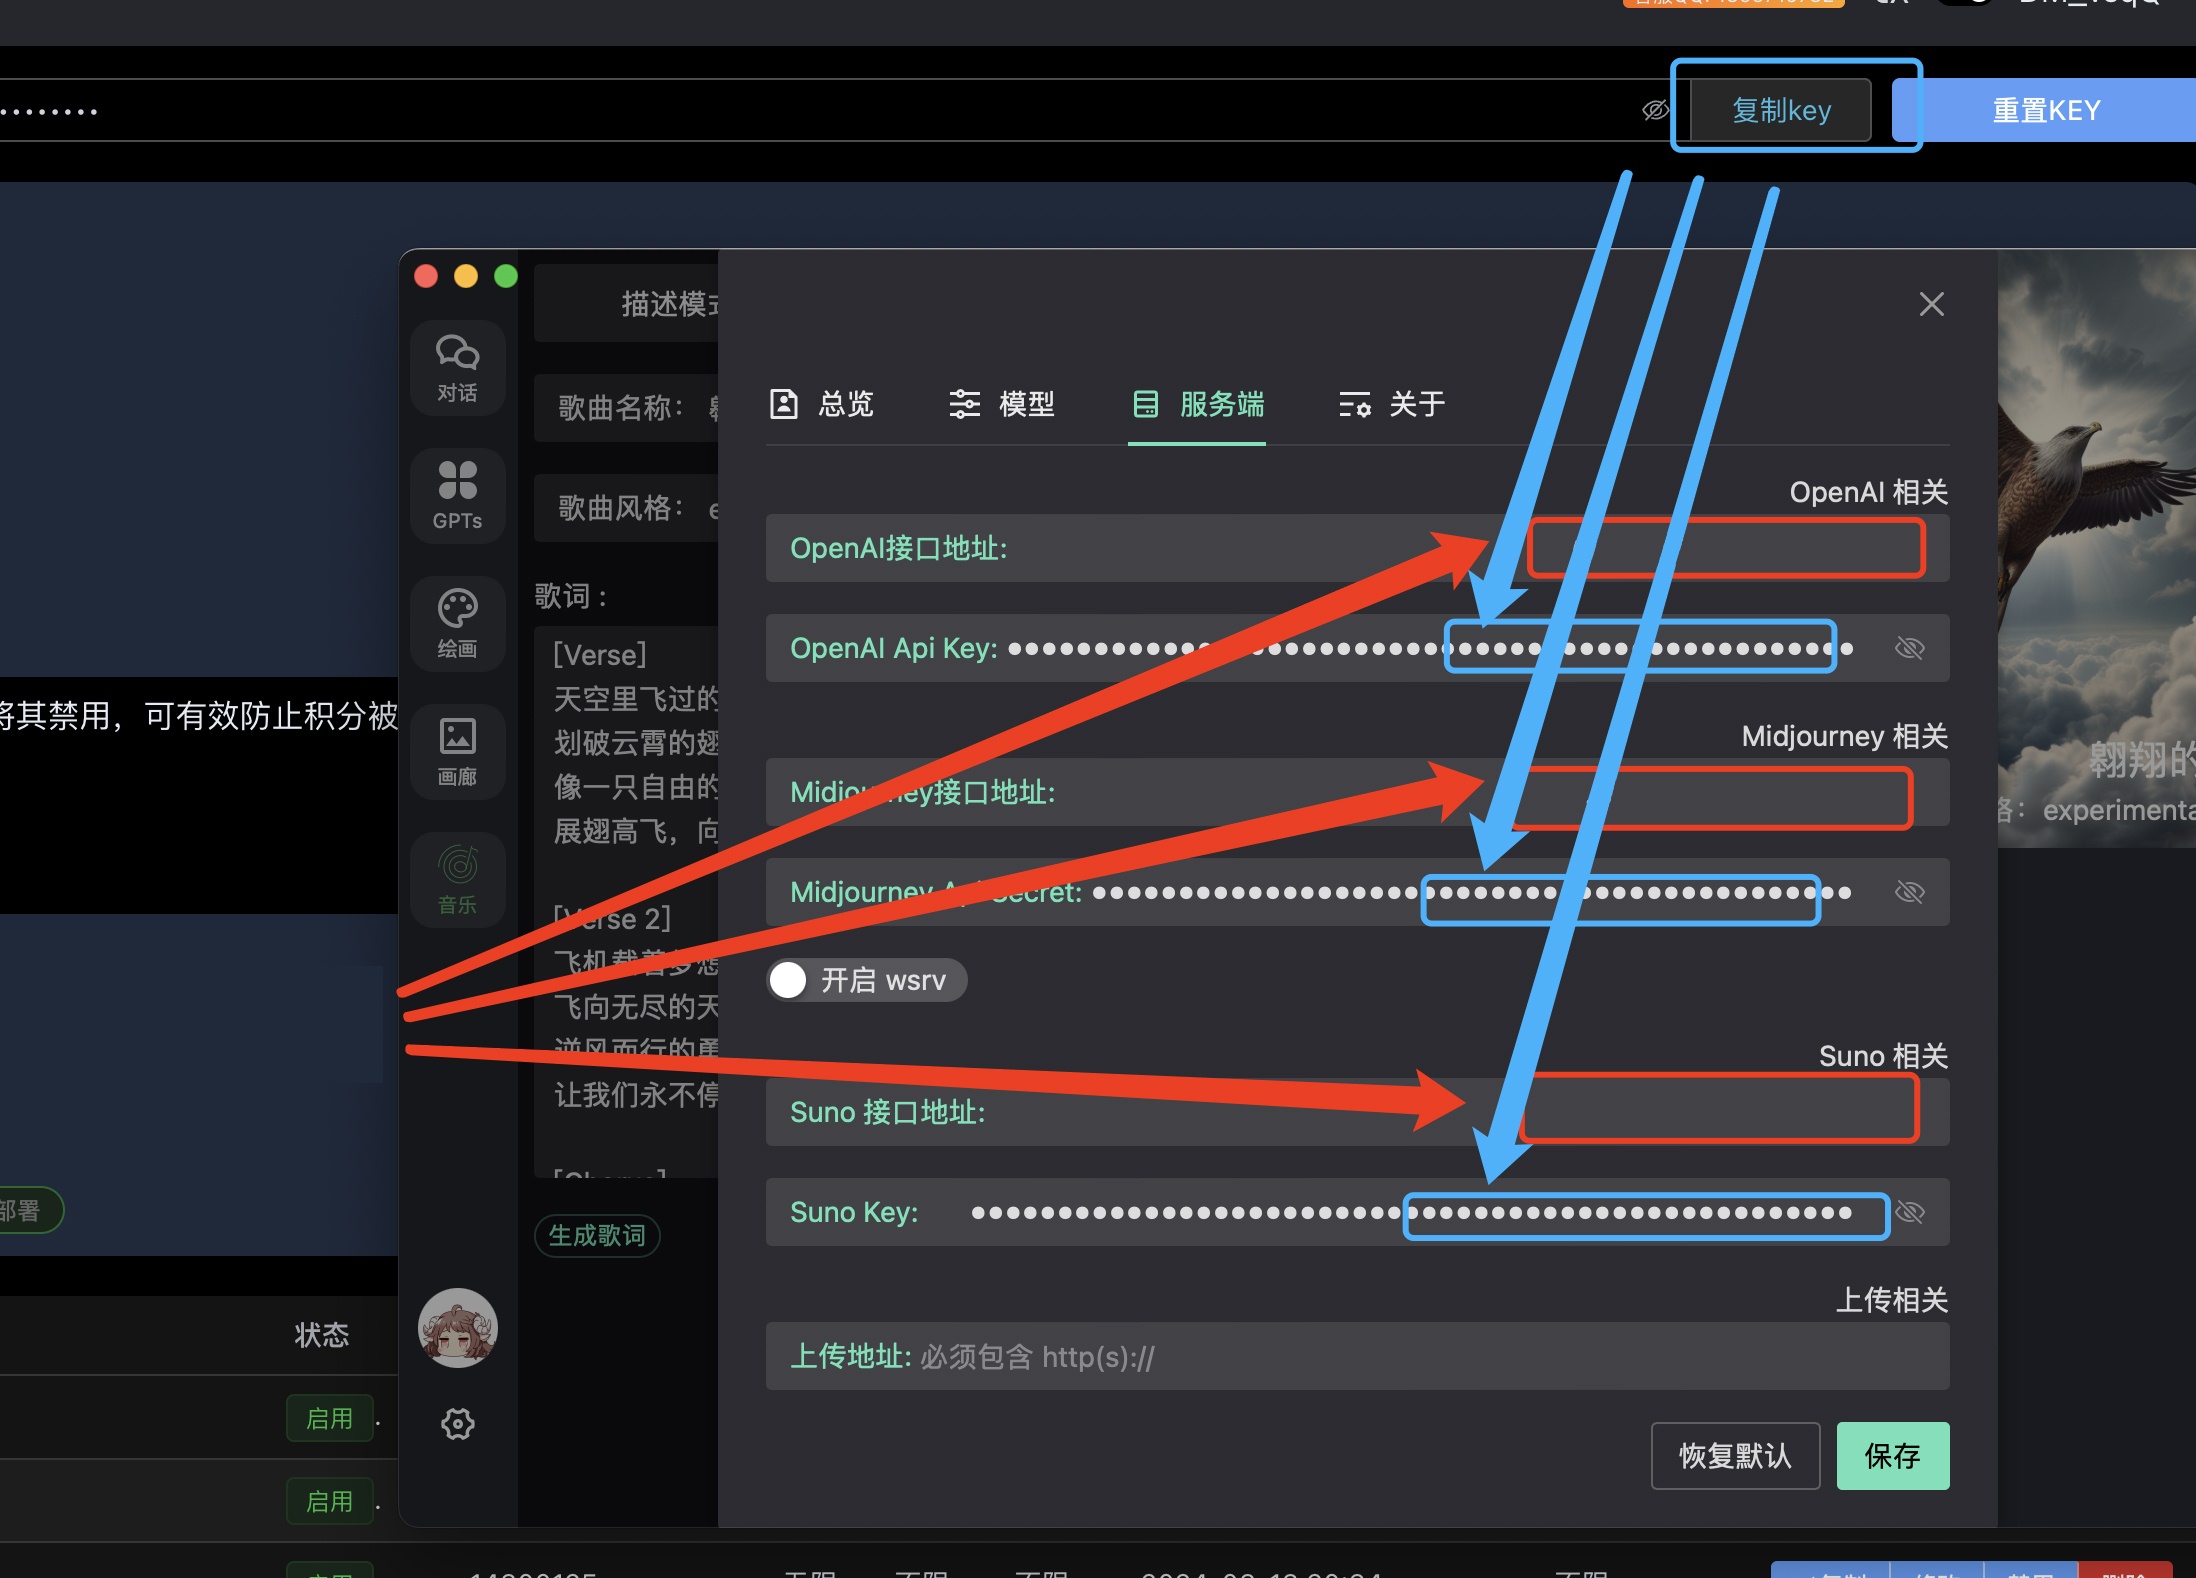This screenshot has height=1578, width=2196.
Task: Click the 重置KEY button
Action: pyautogui.click(x=2046, y=110)
